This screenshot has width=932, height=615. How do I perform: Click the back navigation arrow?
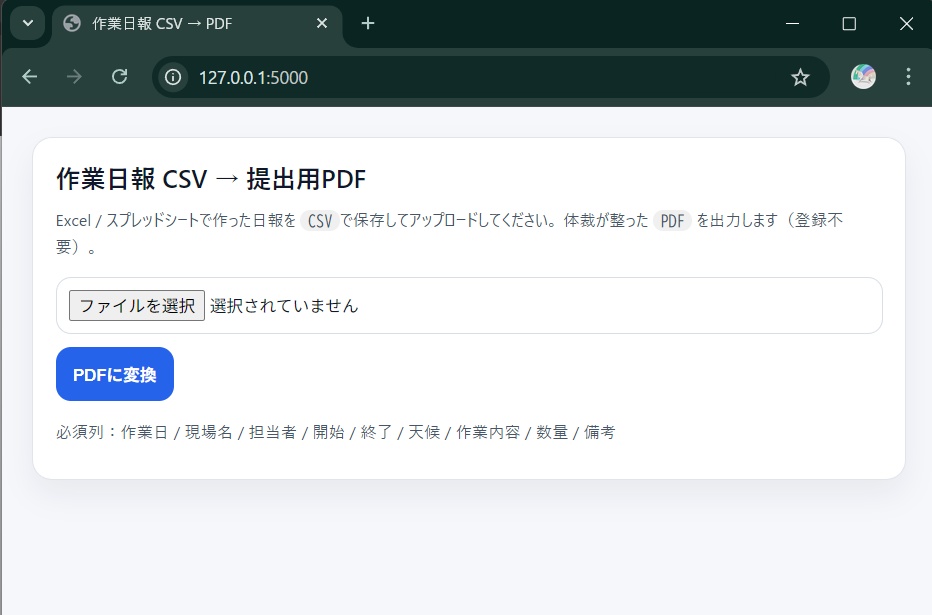click(28, 77)
